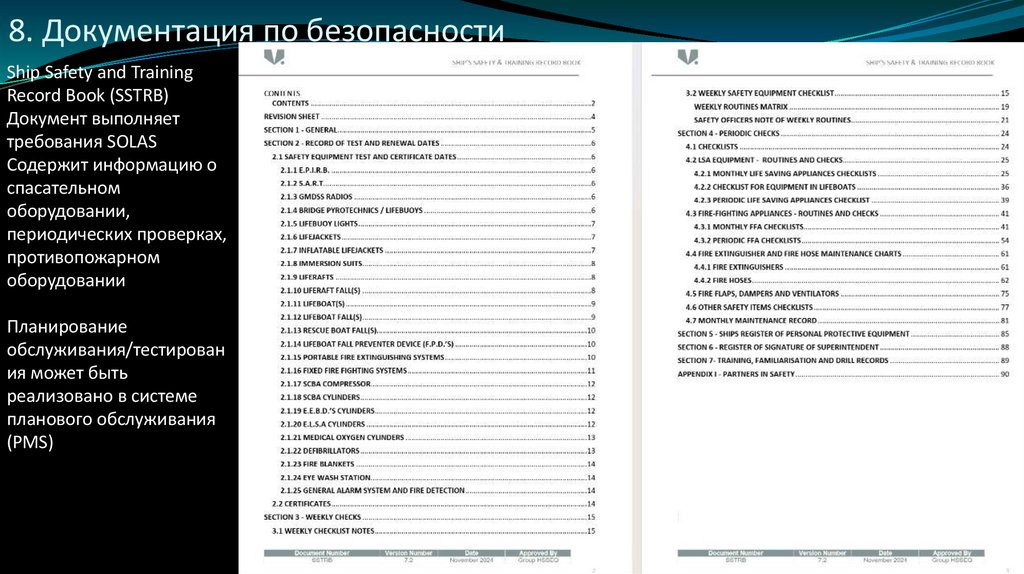Select the "Weekly Routines Matrix" entry
The image size is (1024, 574).
[851, 106]
